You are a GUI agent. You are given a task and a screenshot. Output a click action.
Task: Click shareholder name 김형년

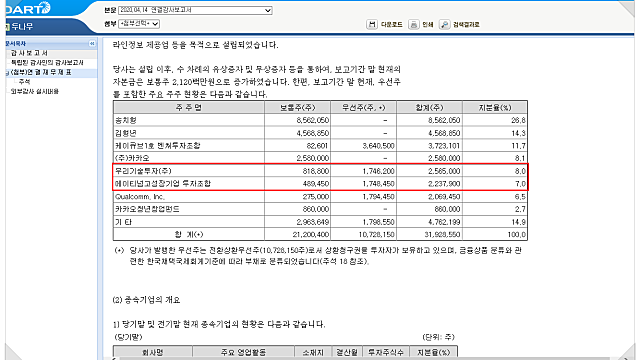coord(125,133)
